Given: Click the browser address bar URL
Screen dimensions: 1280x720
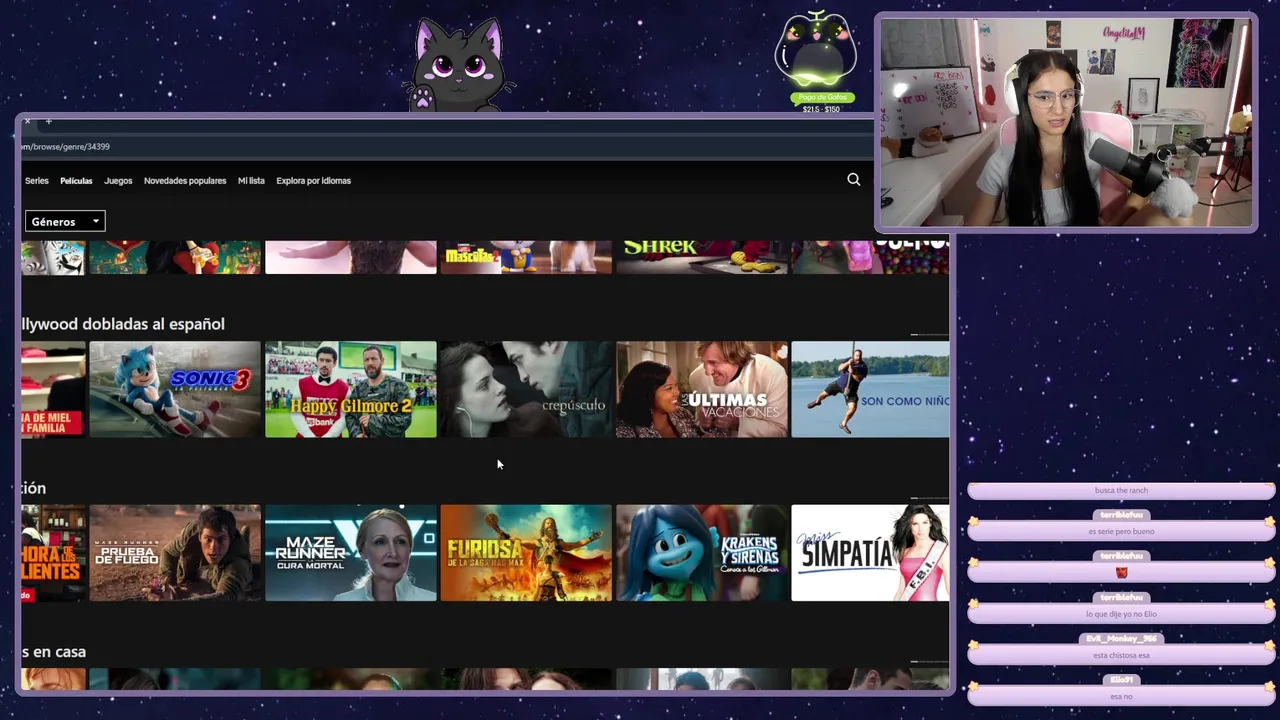Looking at the screenshot, I should coord(66,147).
